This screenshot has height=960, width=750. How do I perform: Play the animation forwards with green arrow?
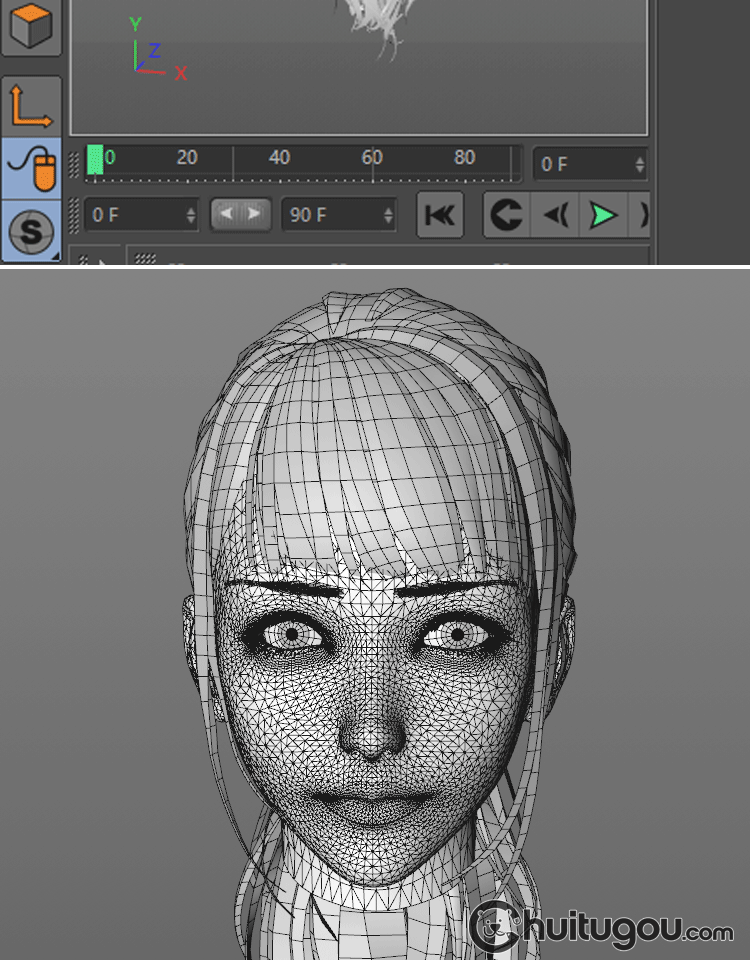(x=604, y=215)
